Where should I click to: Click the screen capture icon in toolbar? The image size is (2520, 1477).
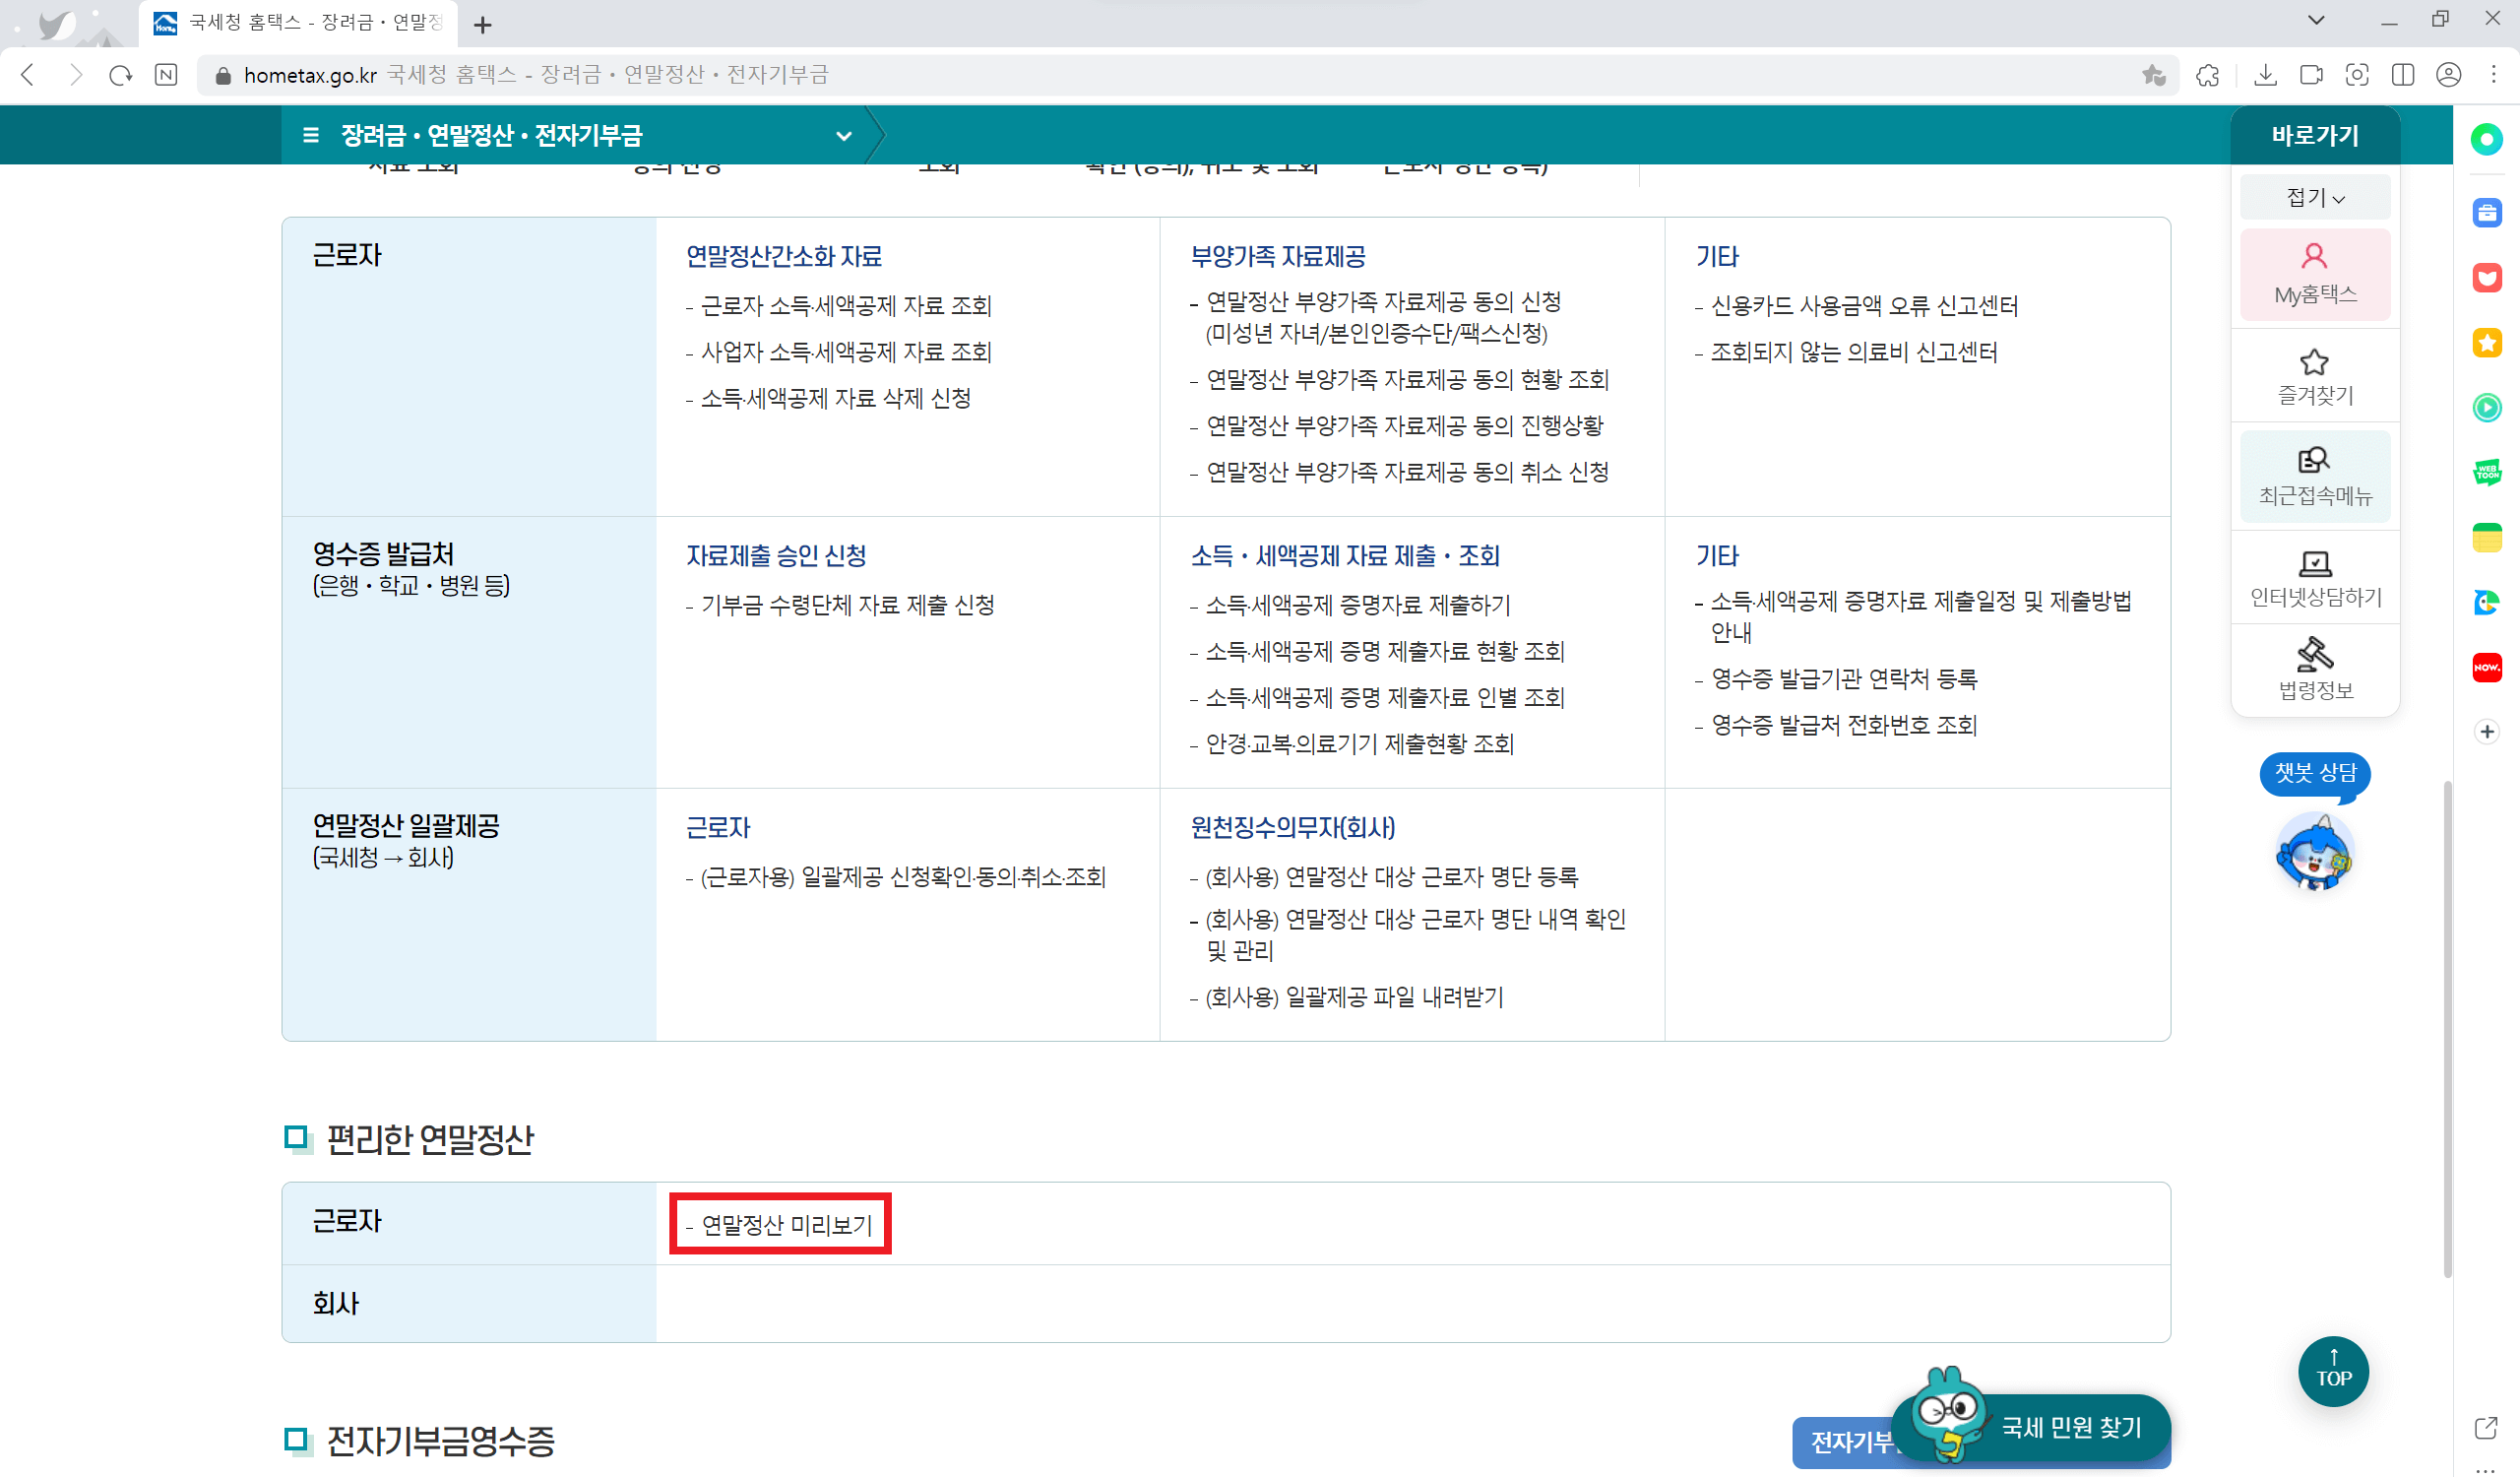tap(2357, 75)
